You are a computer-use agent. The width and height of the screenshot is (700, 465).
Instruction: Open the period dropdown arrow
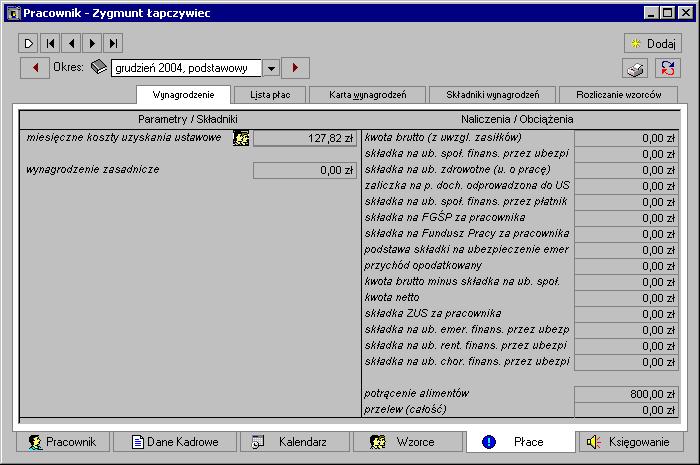point(271,68)
